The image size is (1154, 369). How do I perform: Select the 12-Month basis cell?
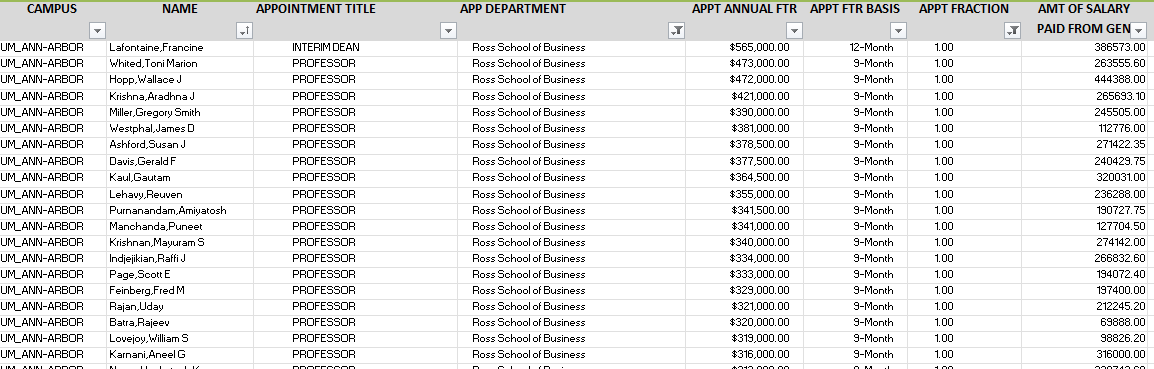(x=855, y=48)
